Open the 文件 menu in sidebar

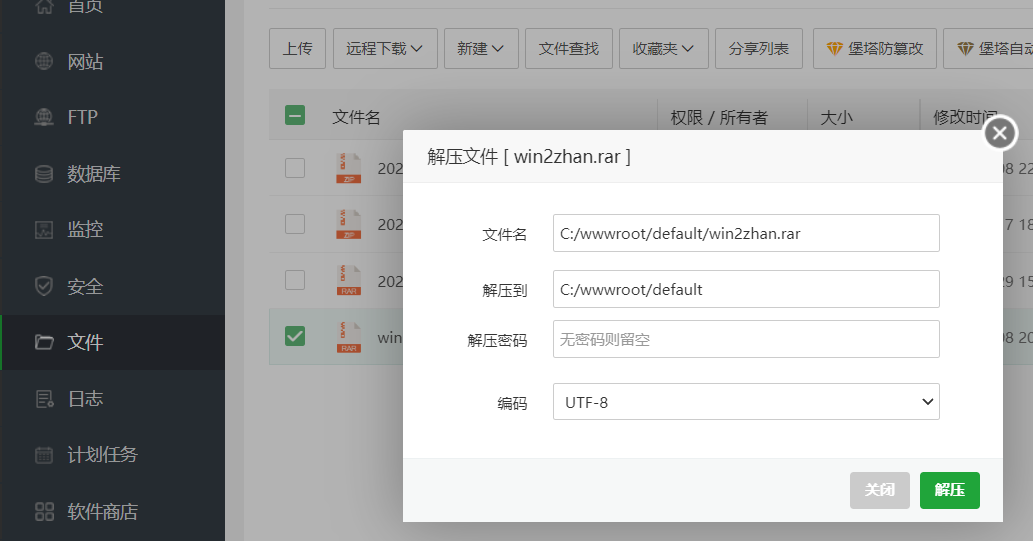pos(85,343)
